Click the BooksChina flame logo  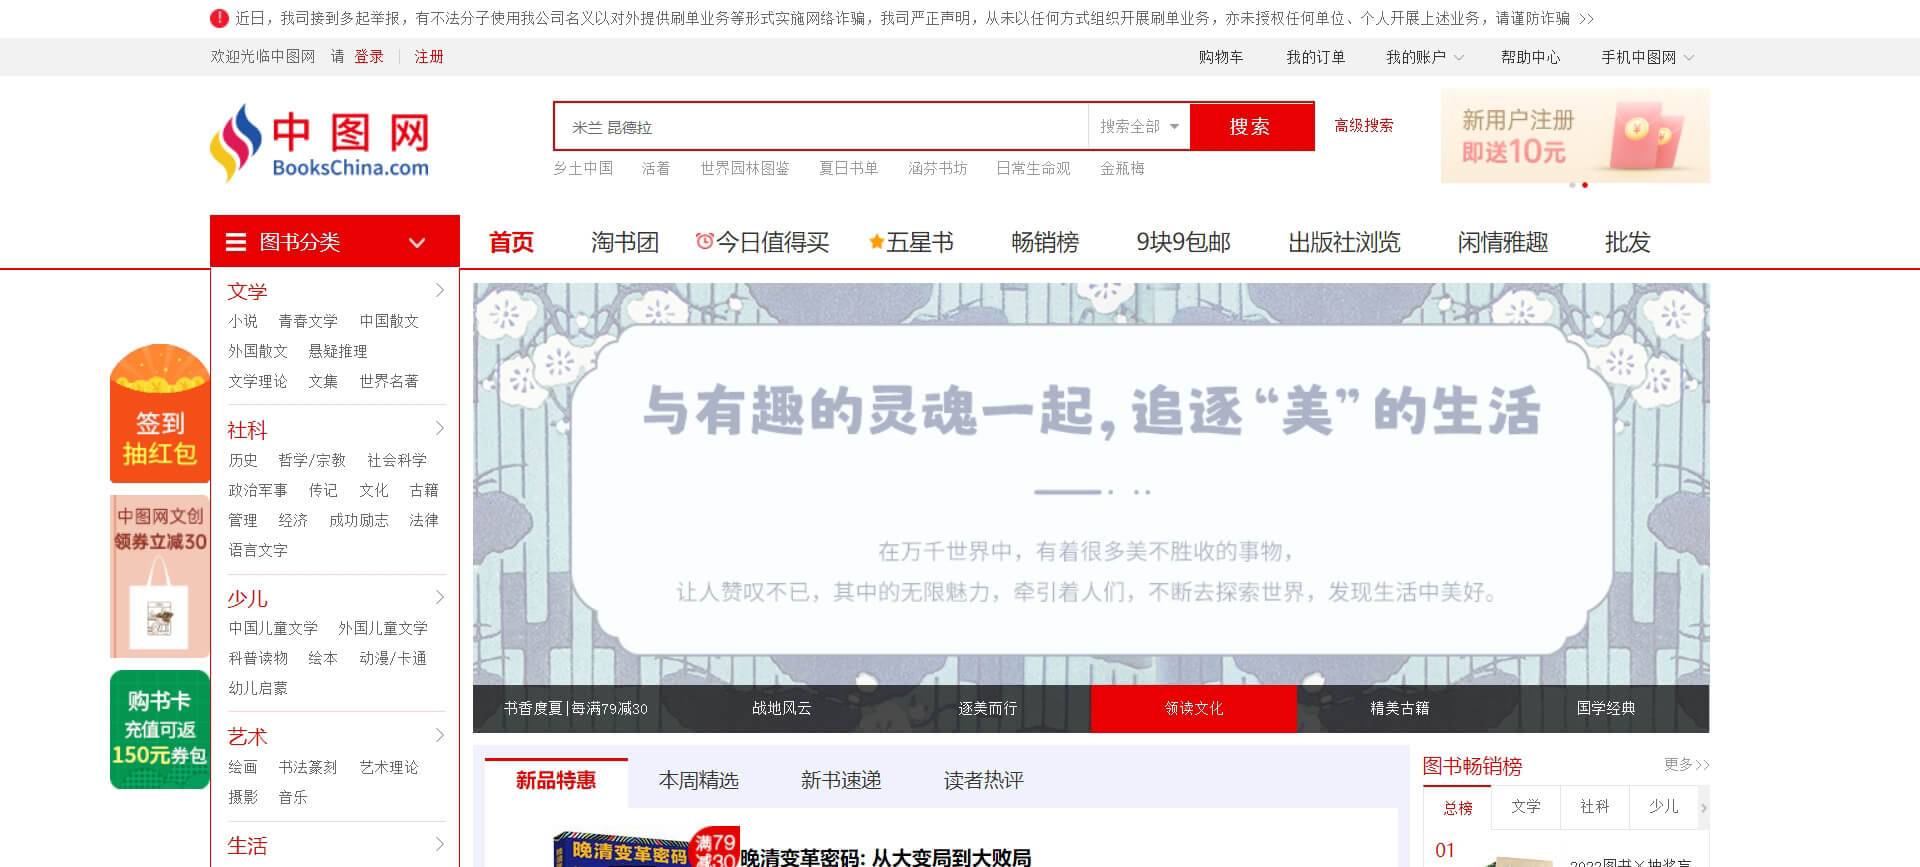click(236, 142)
